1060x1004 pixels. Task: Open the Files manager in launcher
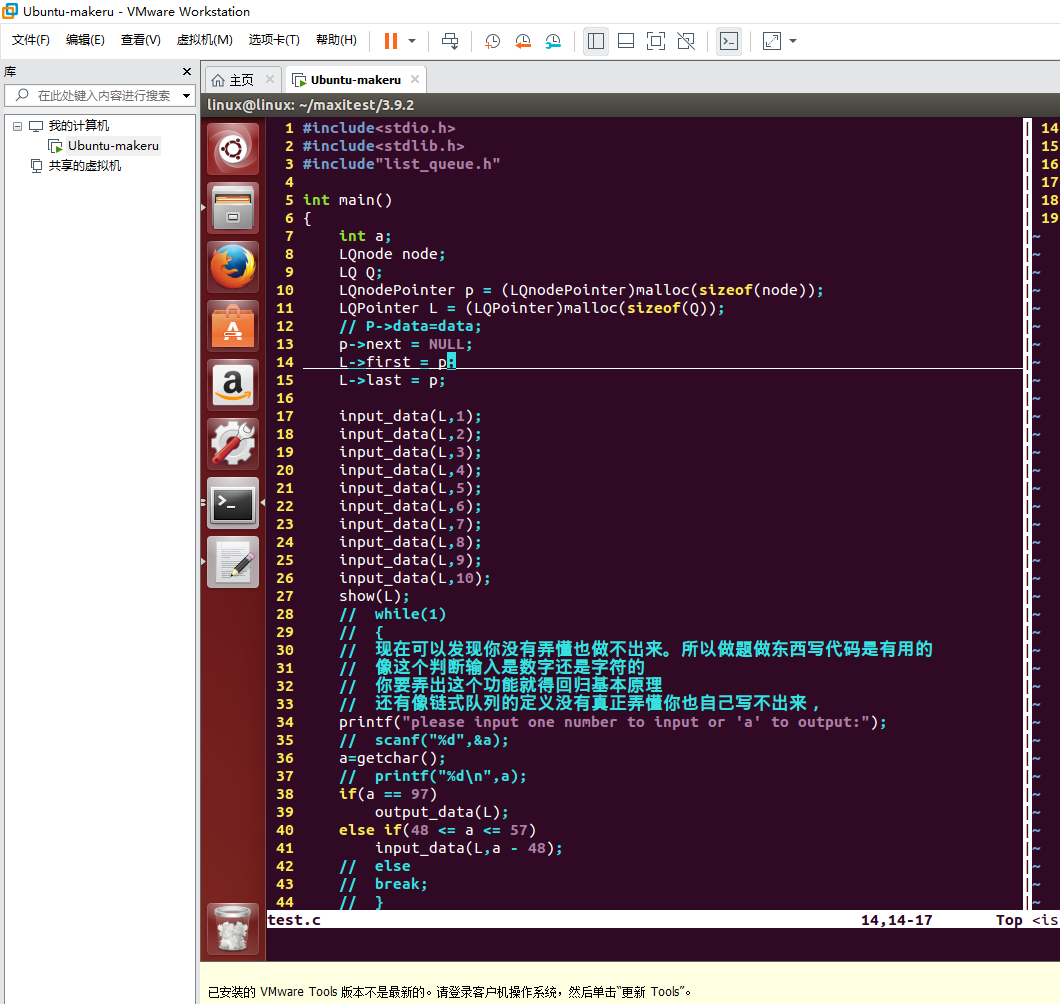pos(233,208)
